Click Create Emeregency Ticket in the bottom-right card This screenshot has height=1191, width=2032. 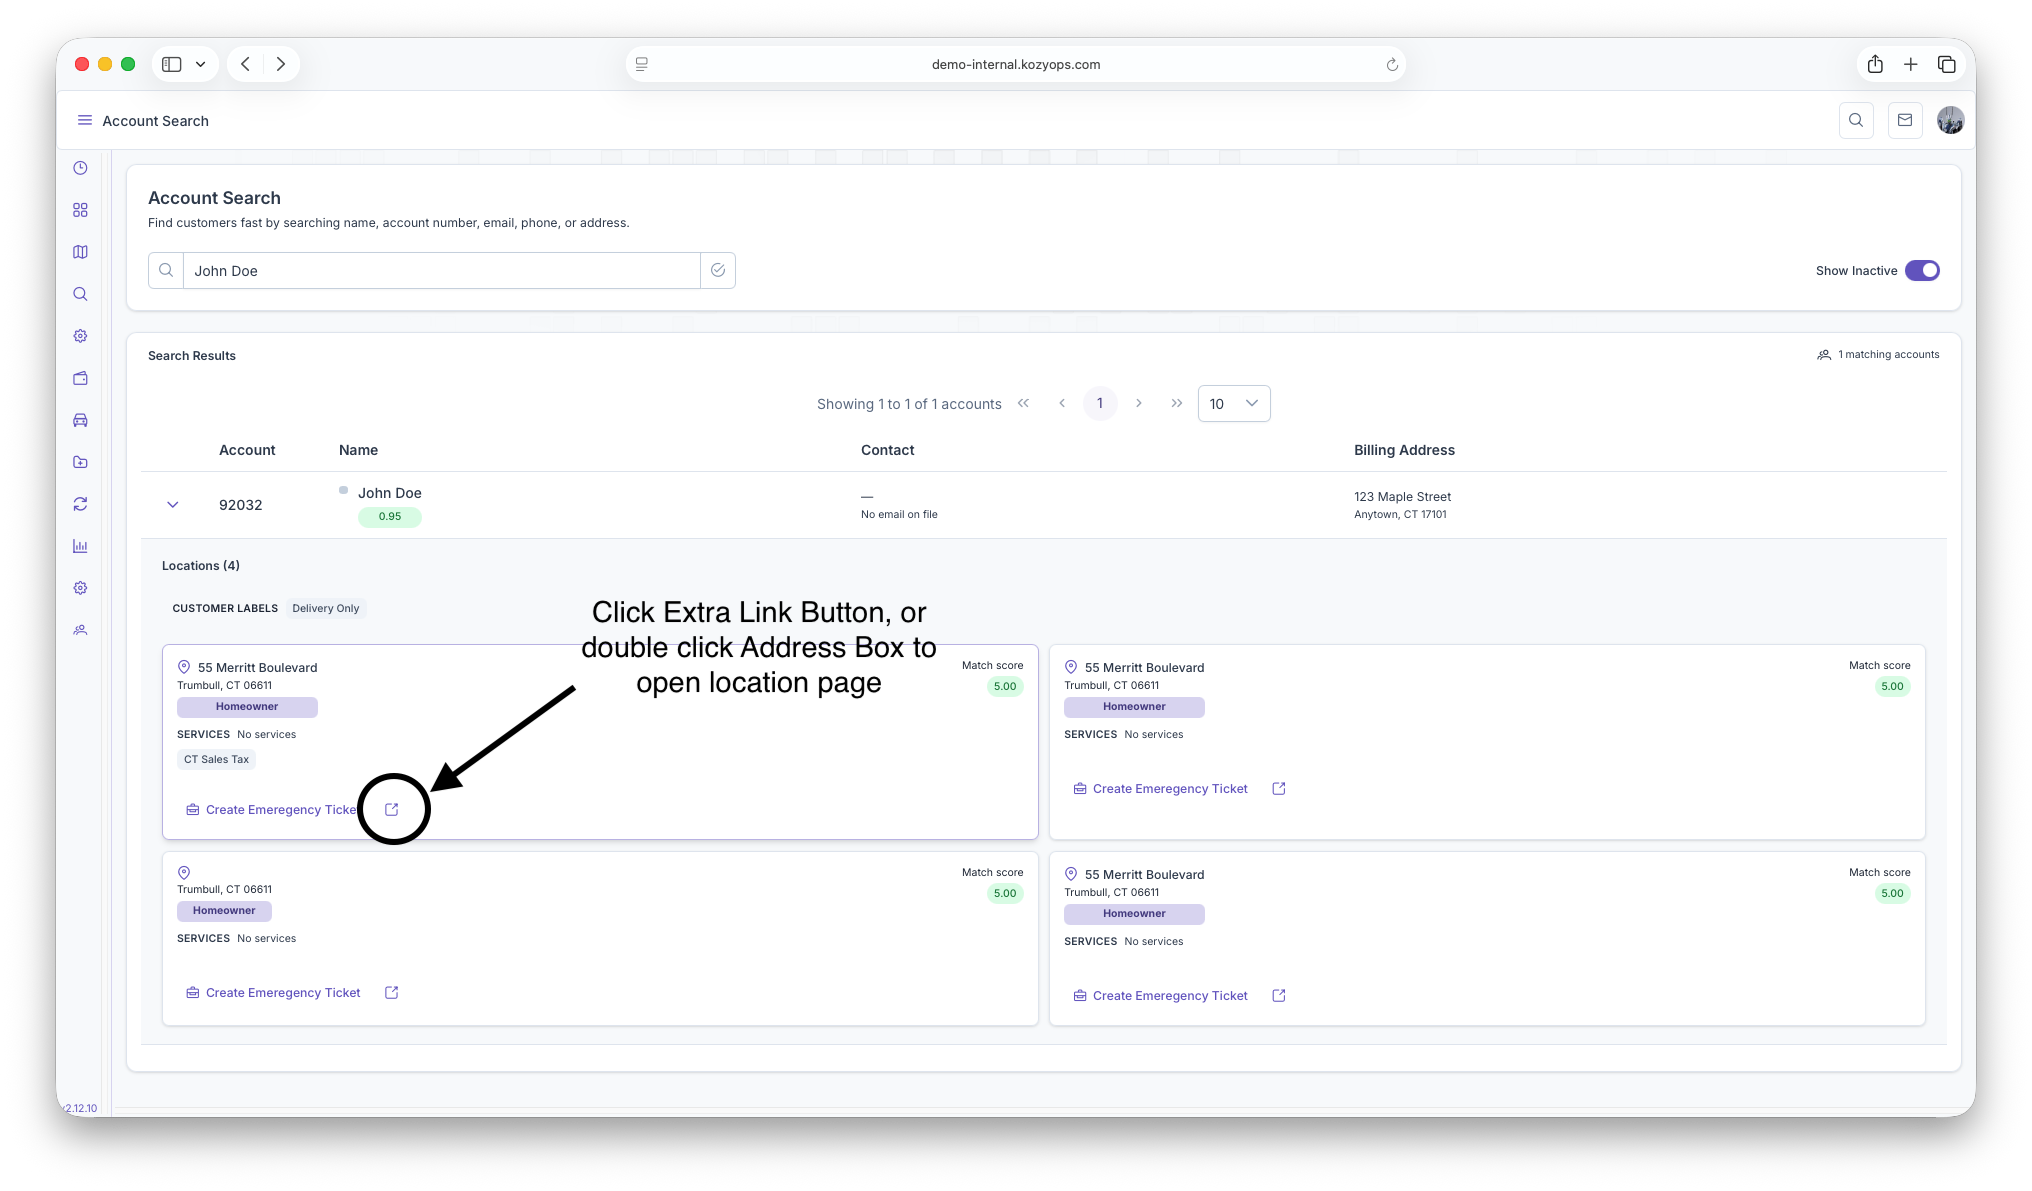[x=1169, y=996]
